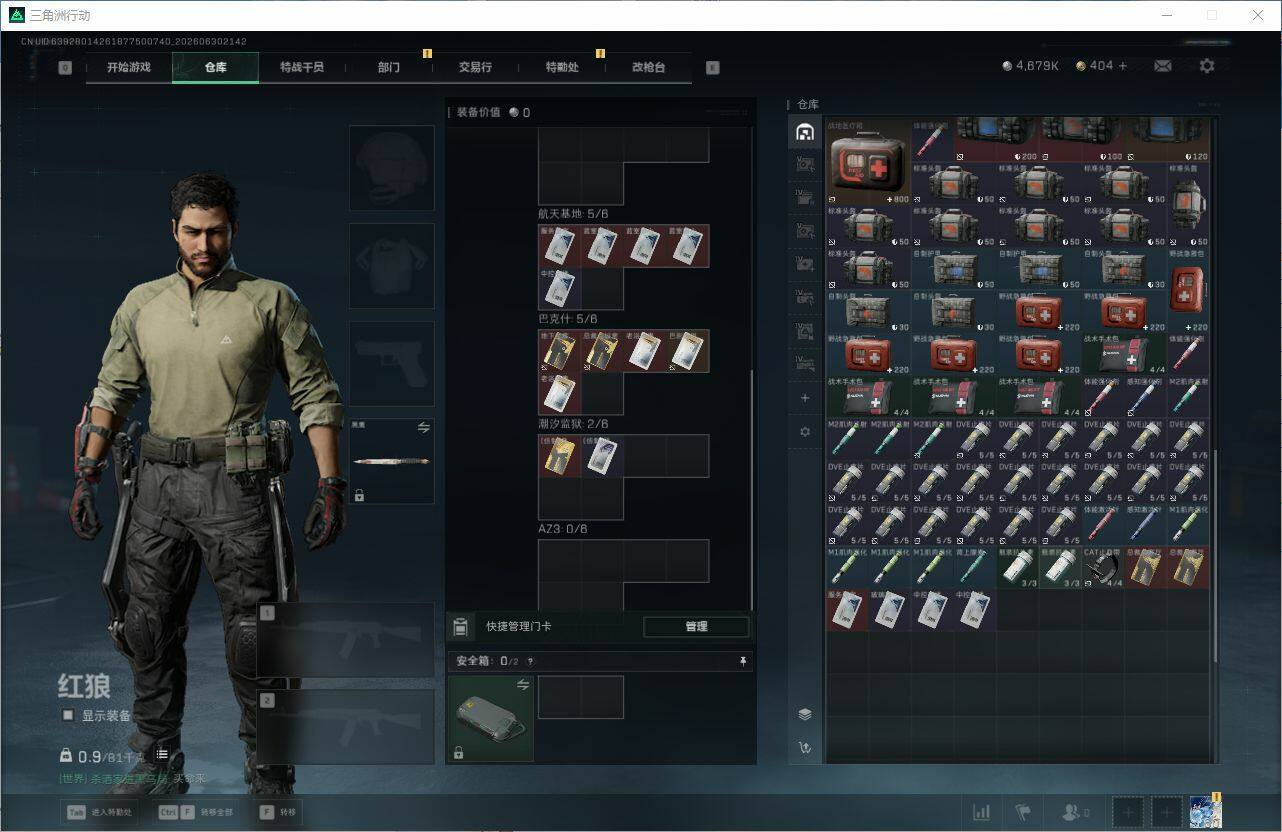The height and width of the screenshot is (832, 1282).
Task: Click the 快捷管理门卡 clipboard icon
Action: (x=460, y=627)
